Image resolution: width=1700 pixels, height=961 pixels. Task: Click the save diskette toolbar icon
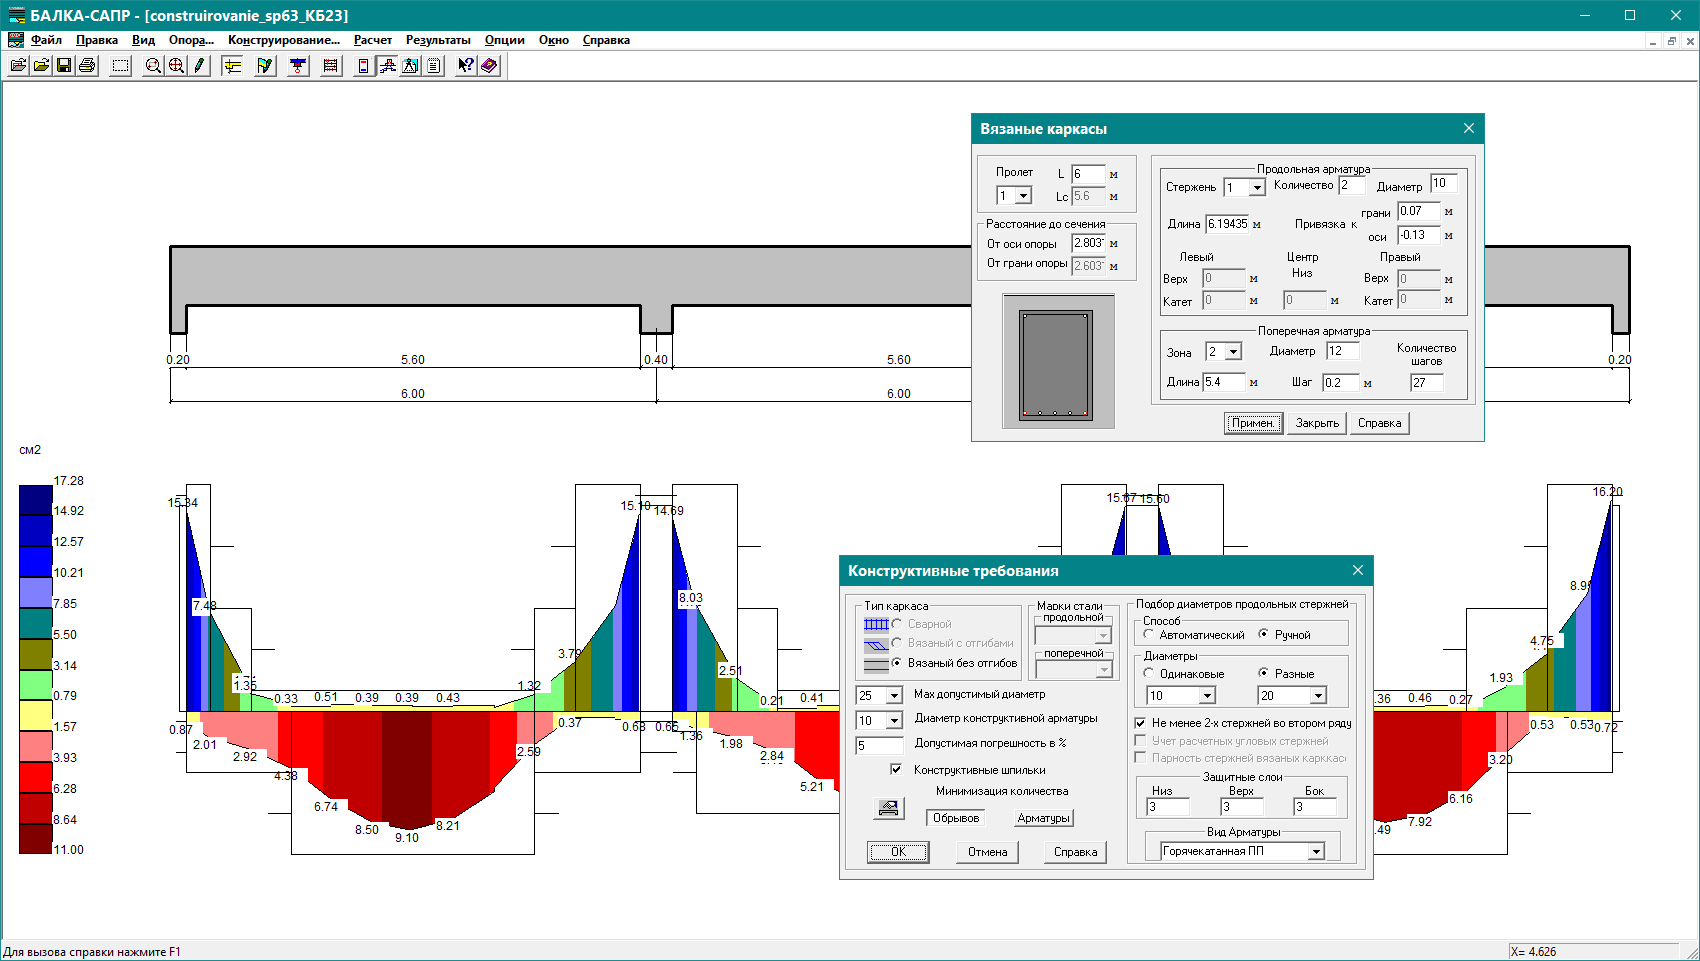coord(64,66)
